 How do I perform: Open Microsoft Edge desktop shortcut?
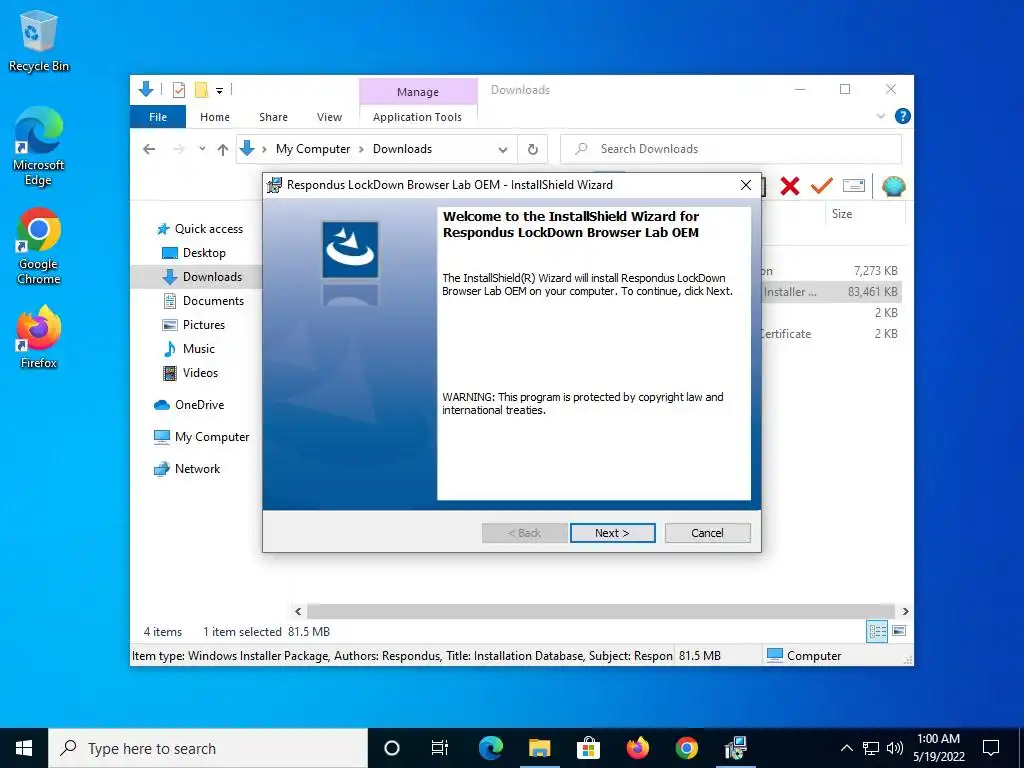39,146
